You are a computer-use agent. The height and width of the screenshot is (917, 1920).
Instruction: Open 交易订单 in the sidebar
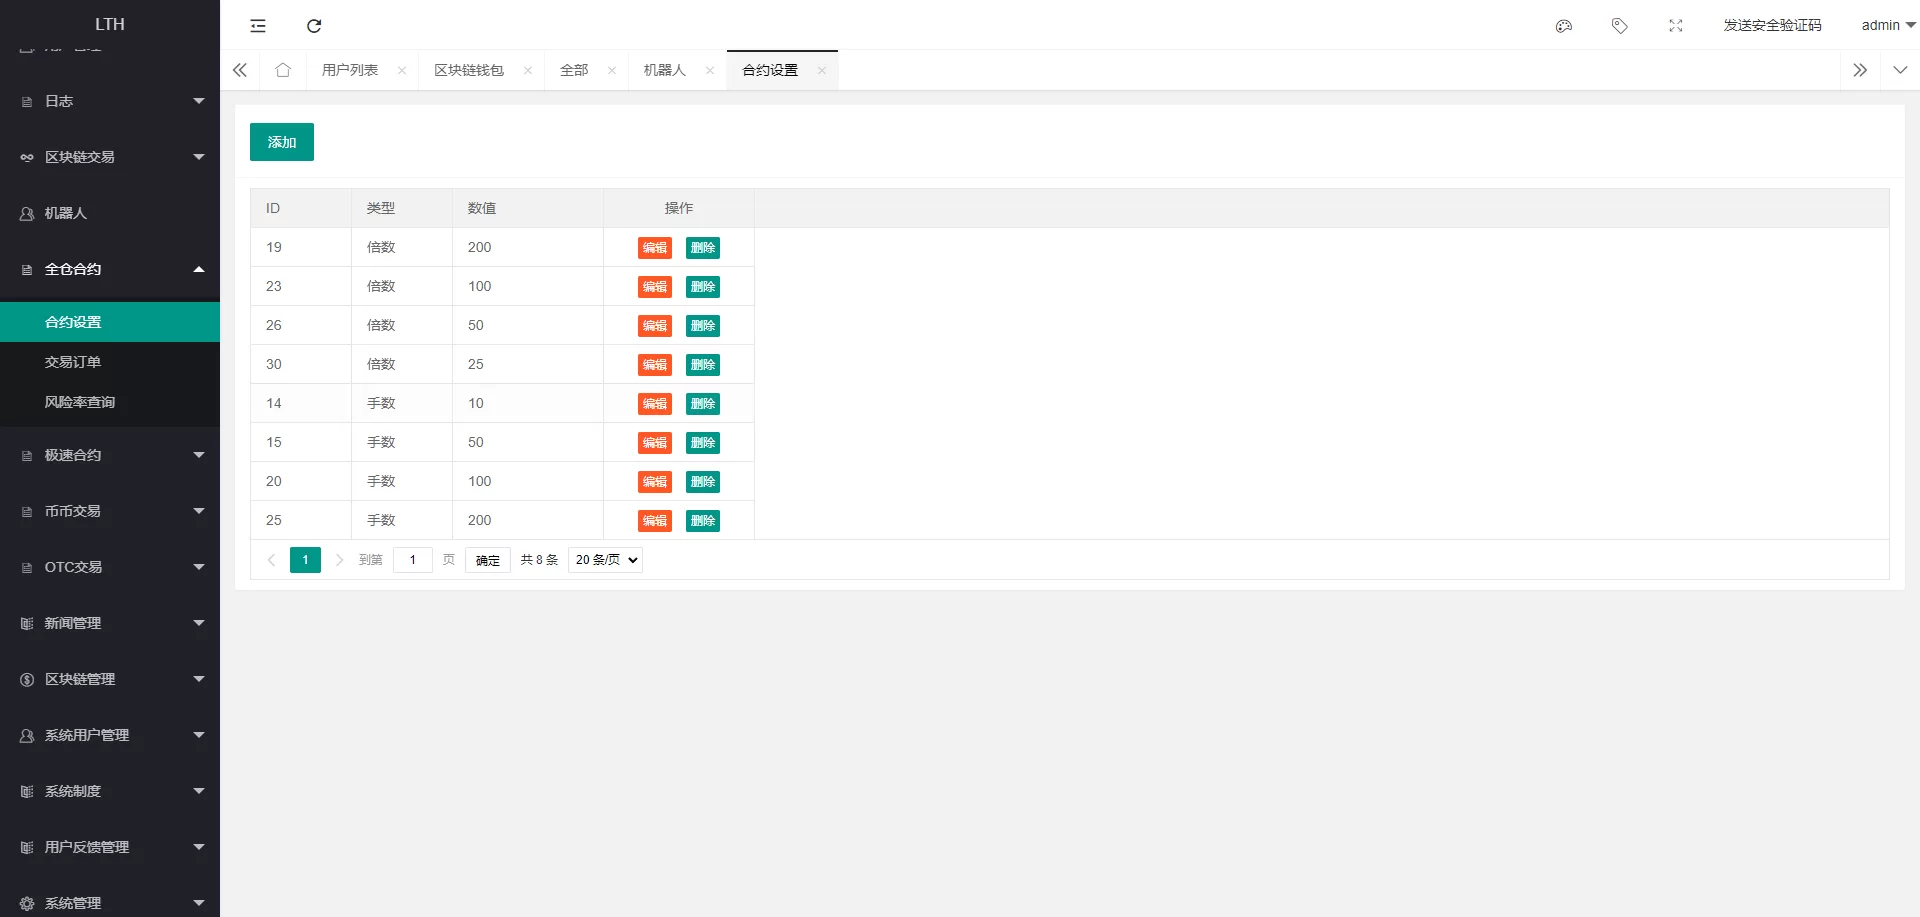(73, 362)
